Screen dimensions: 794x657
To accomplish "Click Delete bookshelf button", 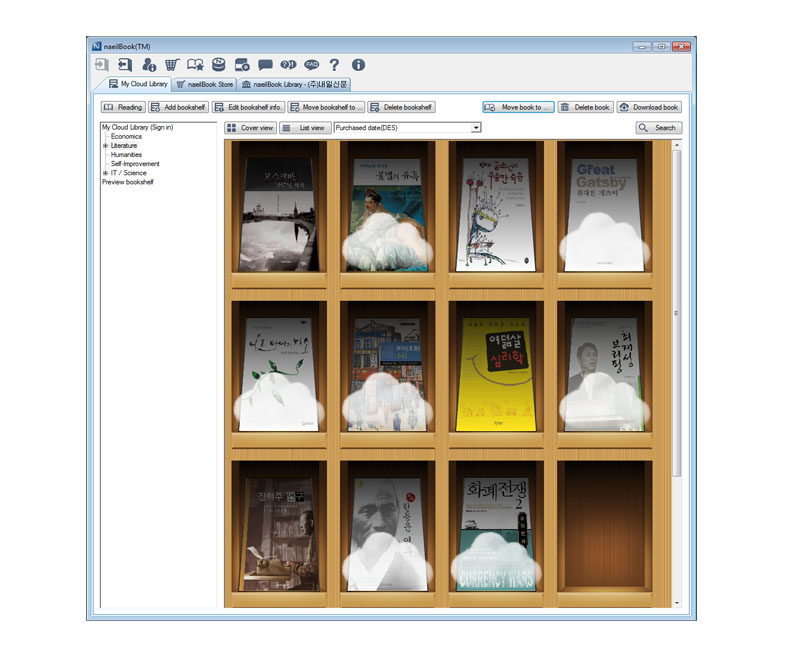I will (x=402, y=107).
